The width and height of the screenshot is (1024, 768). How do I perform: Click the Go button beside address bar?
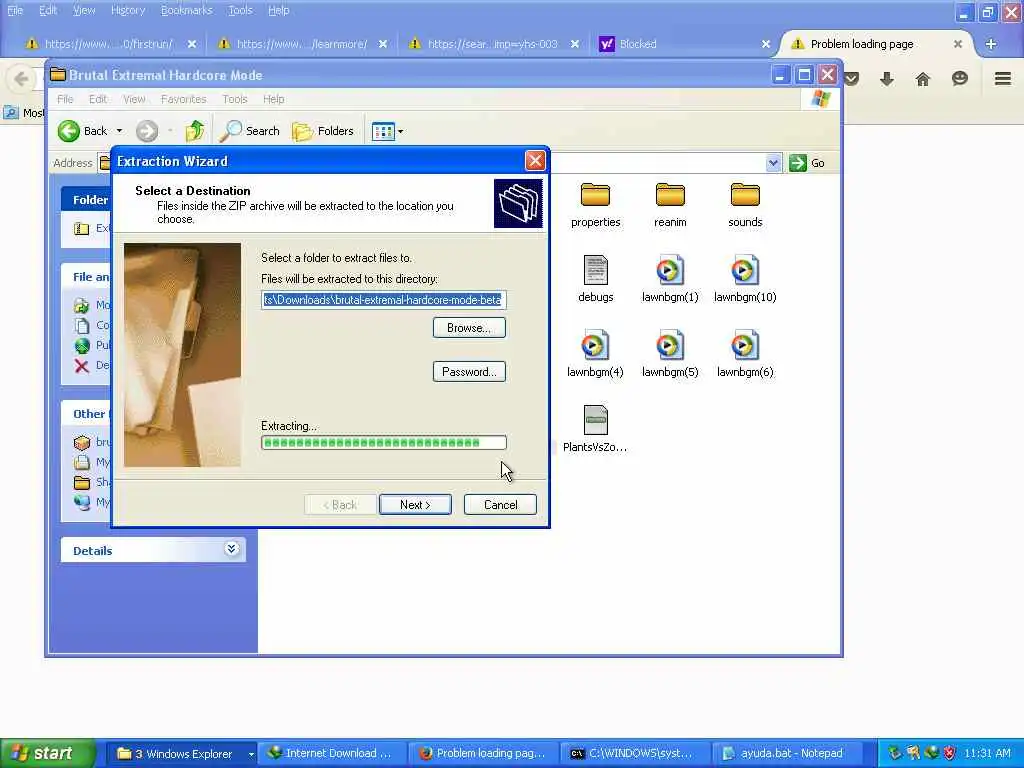tap(807, 163)
